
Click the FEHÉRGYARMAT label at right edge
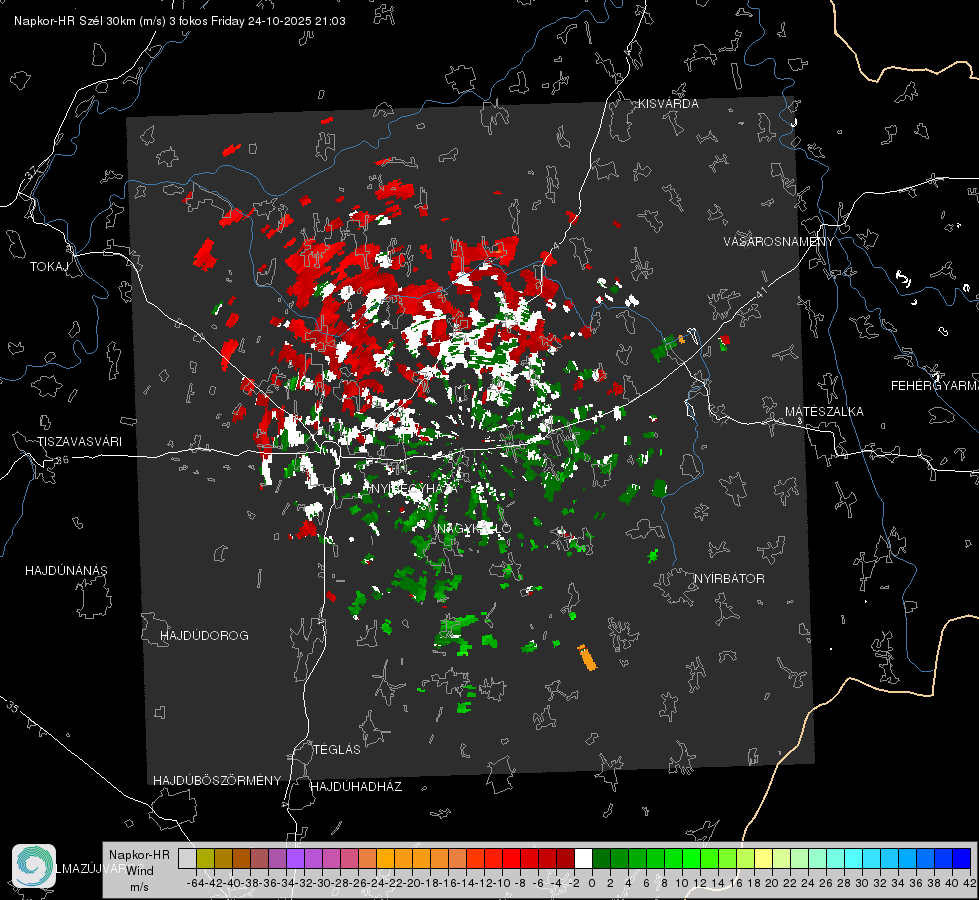tap(935, 386)
